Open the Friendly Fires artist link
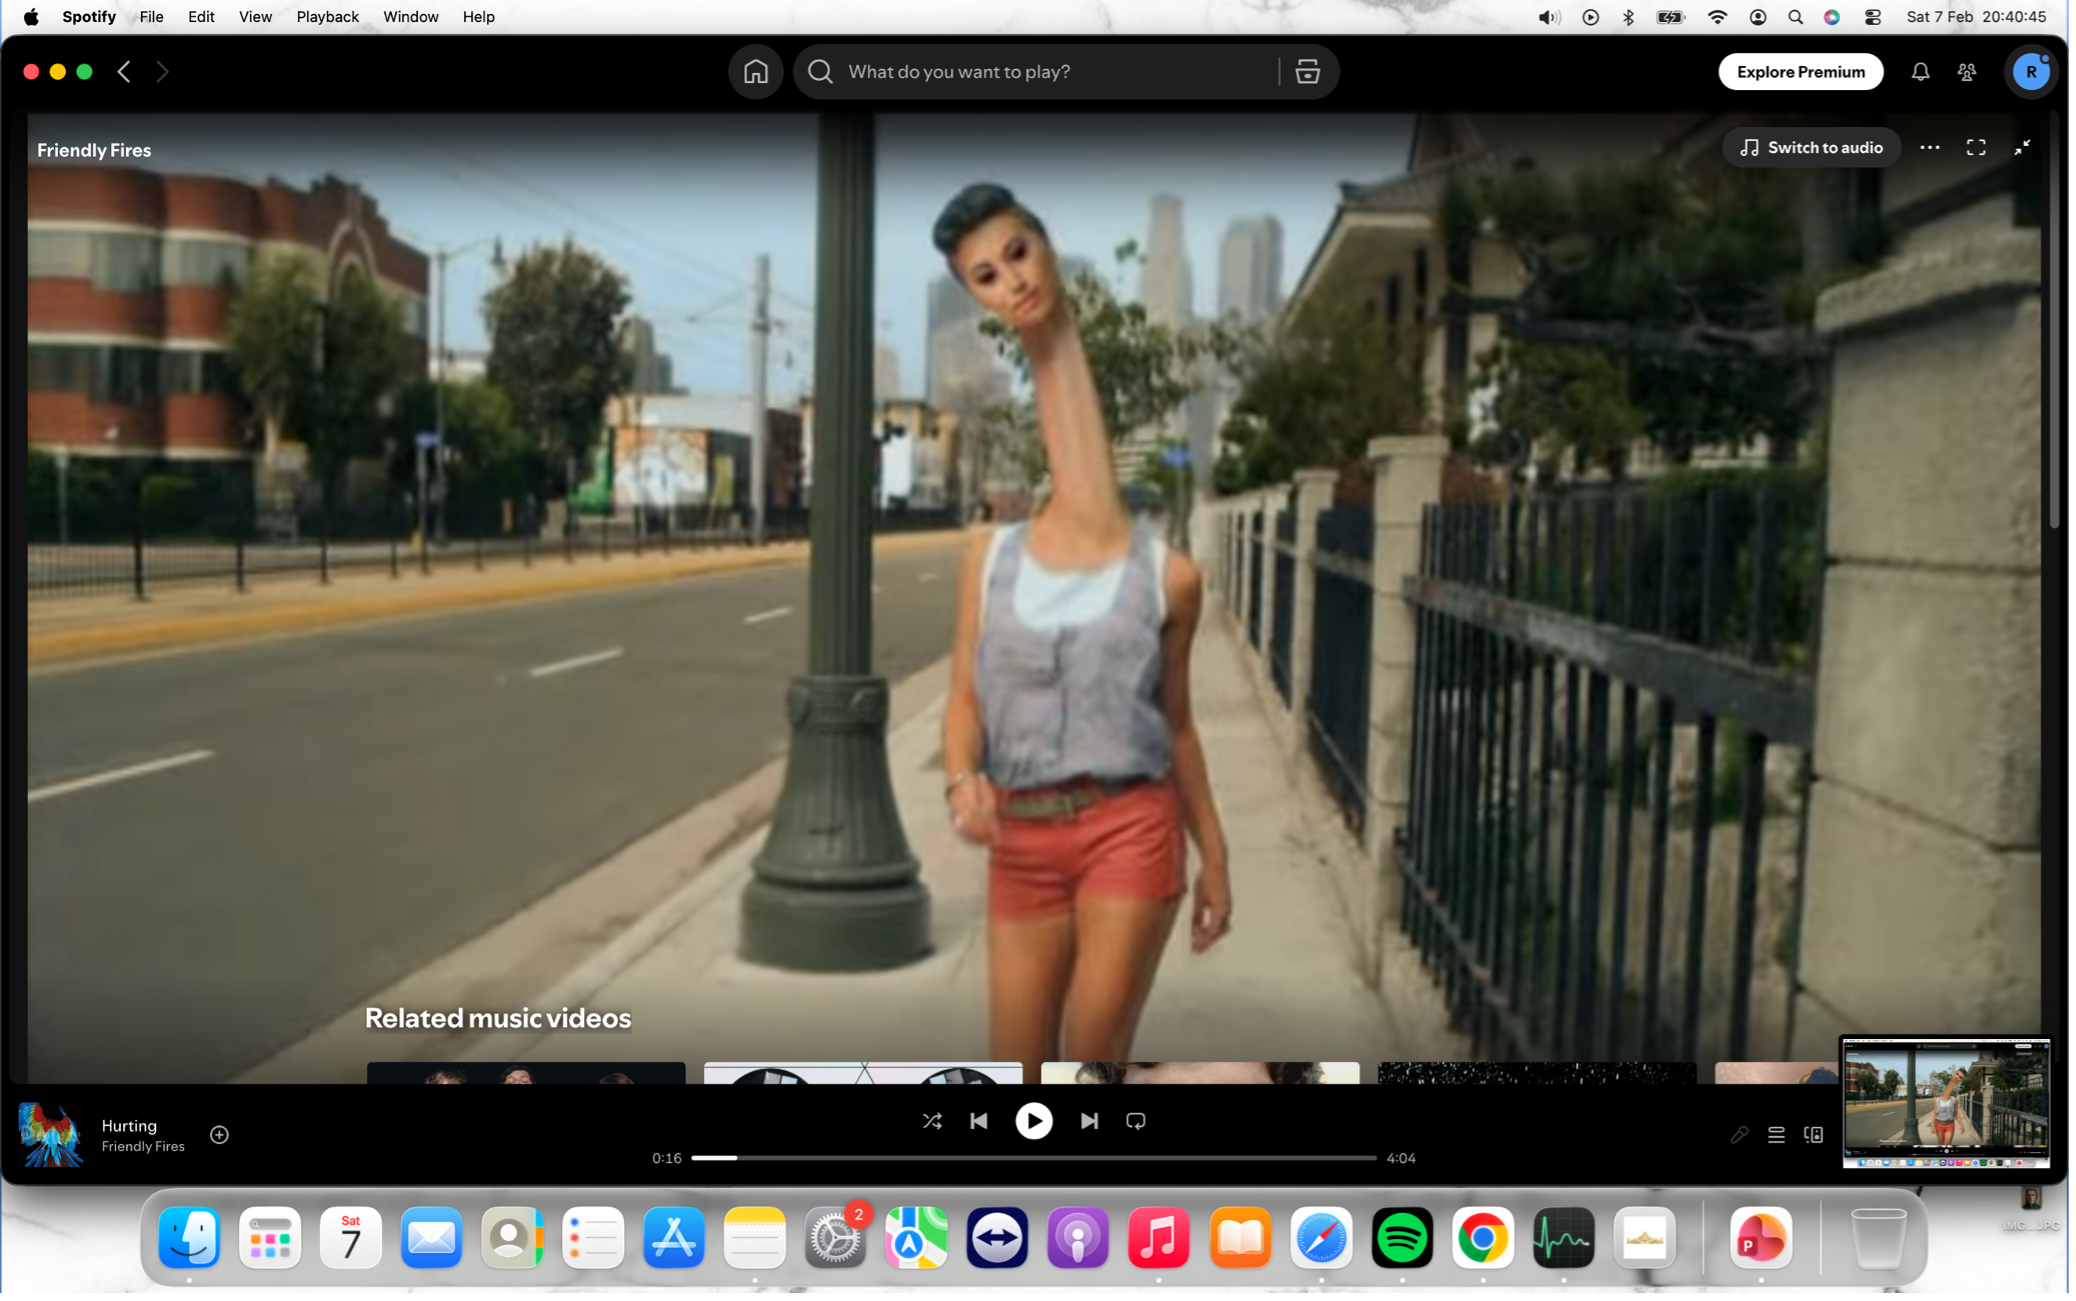This screenshot has width=2076, height=1301. [x=143, y=1147]
